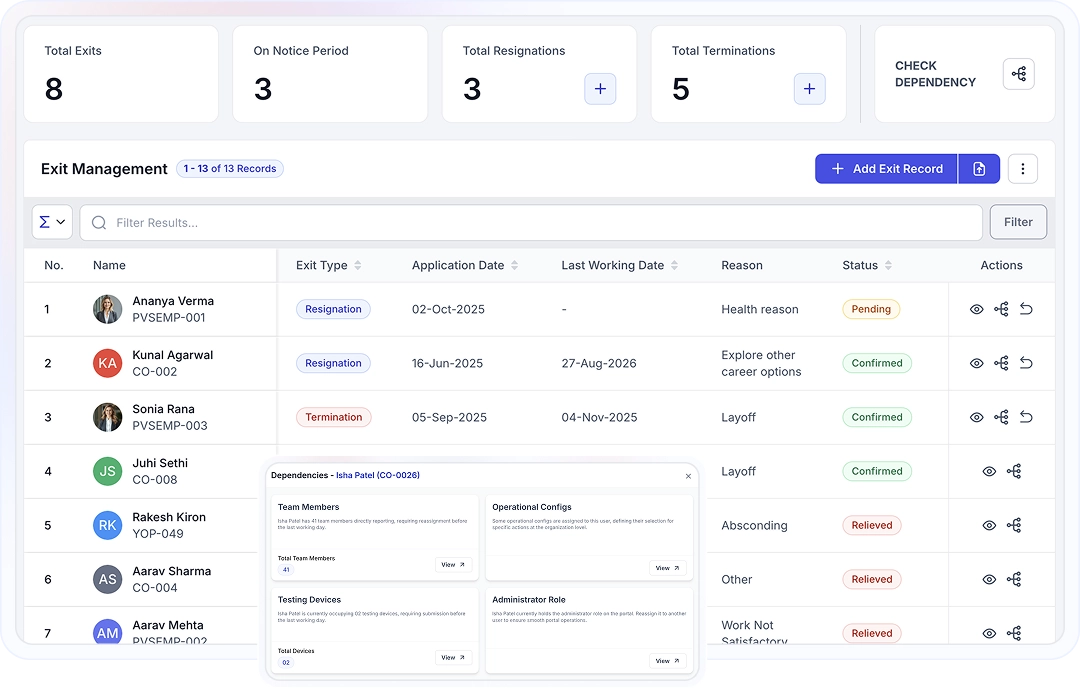Open the Dependencies dialog's Team Members View link
Screen dimensions: 1080x689
coord(454,564)
